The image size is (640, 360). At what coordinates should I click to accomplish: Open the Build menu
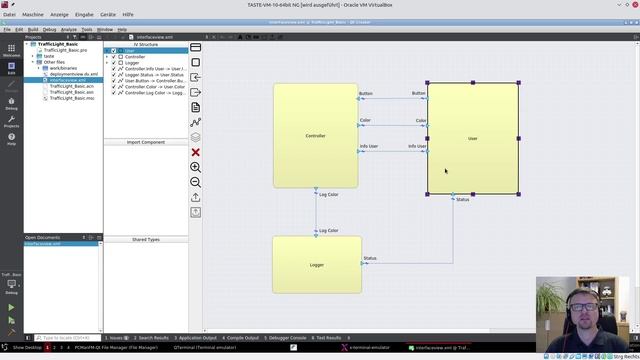(33, 30)
